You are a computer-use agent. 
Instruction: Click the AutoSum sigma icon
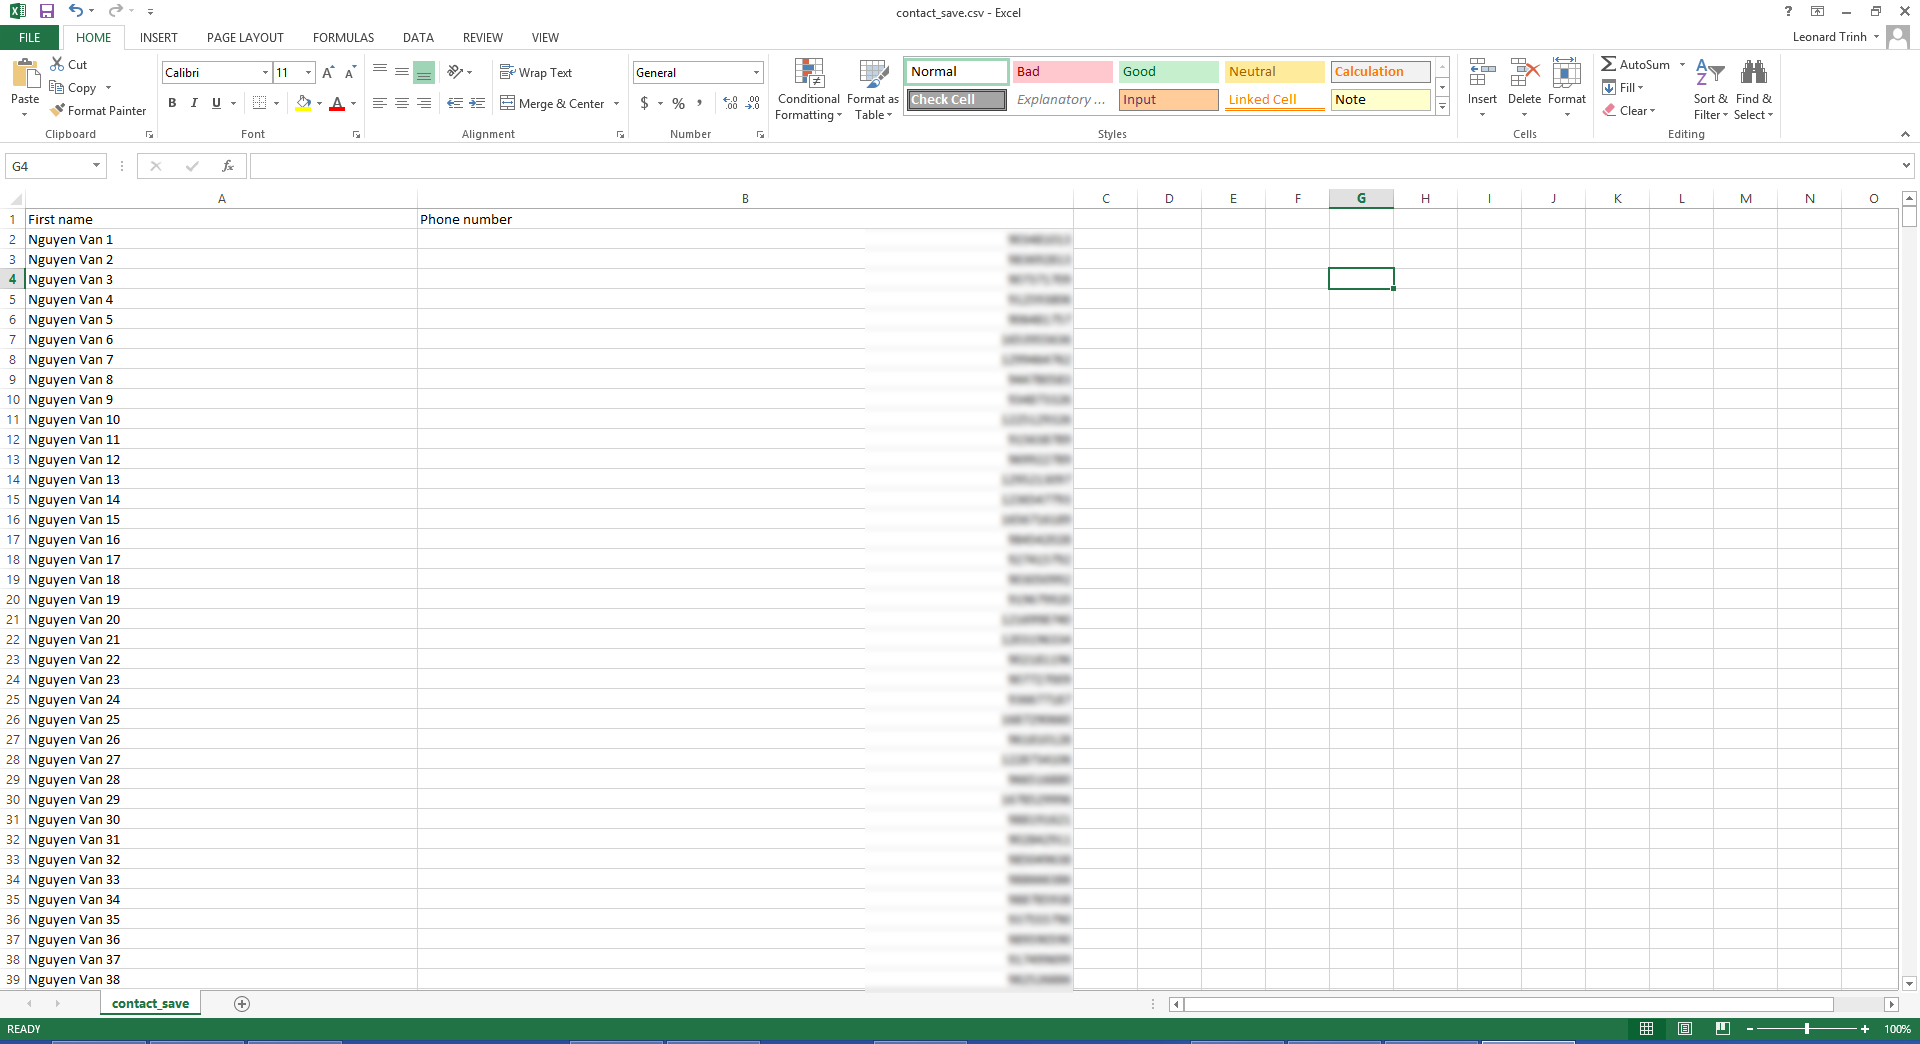(x=1608, y=64)
